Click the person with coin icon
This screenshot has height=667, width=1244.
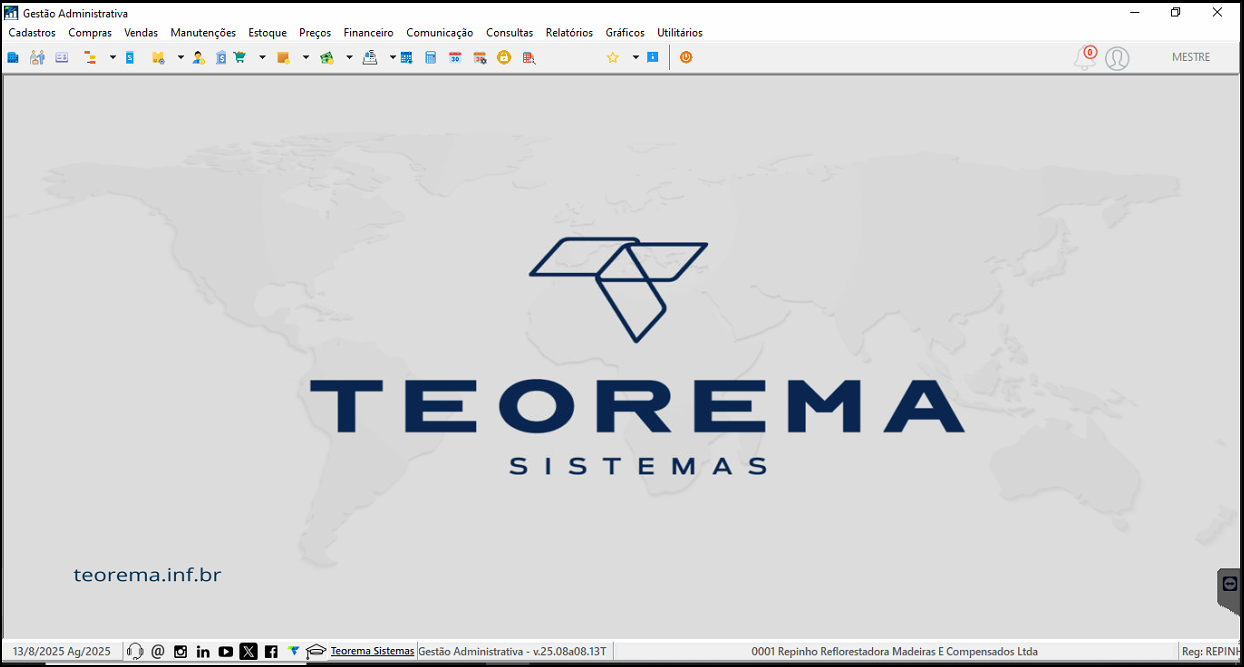(x=199, y=58)
